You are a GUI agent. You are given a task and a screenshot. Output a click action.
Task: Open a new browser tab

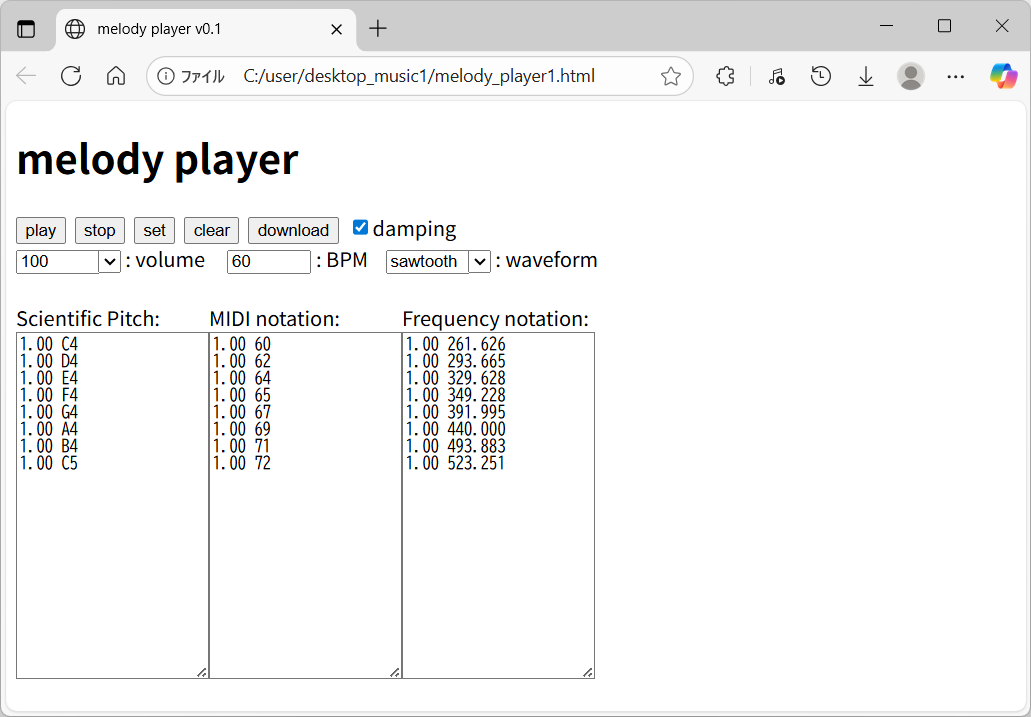377,29
